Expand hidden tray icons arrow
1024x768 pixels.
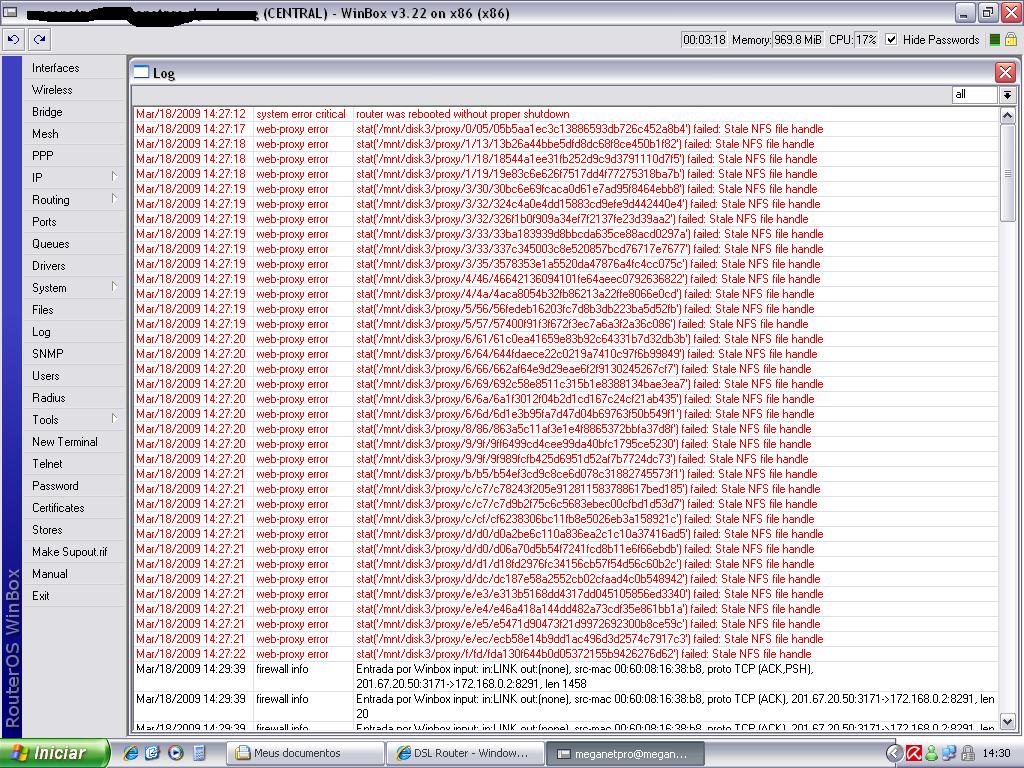(895, 753)
